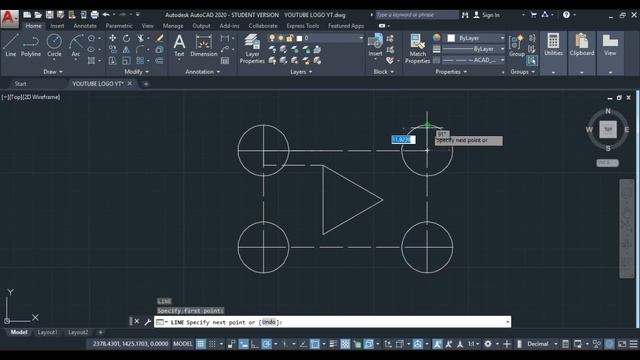
Task: Click the Plot print icon in quick access toolbar
Action: click(x=94, y=15)
